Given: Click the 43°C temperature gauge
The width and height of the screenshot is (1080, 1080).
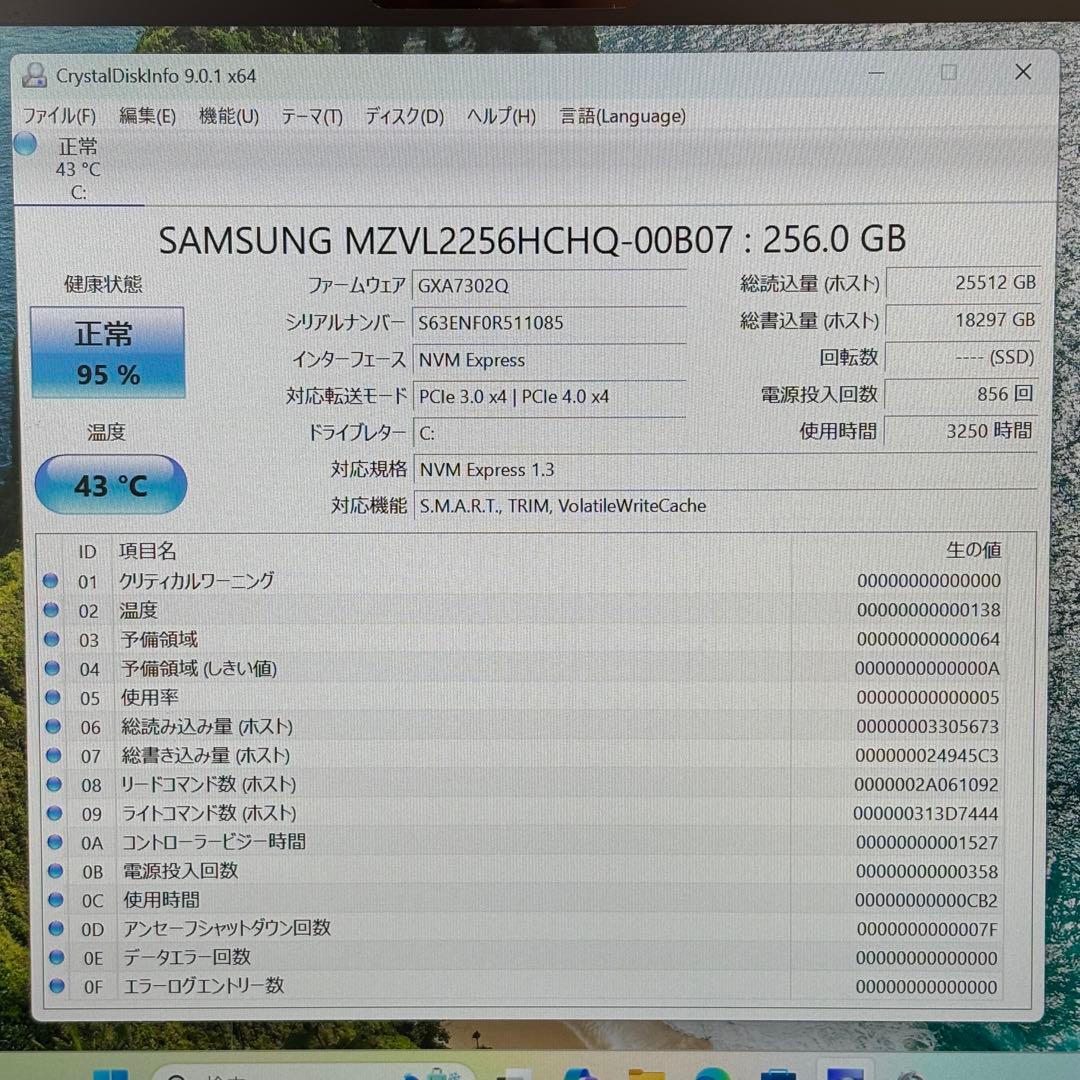Looking at the screenshot, I should pyautogui.click(x=110, y=484).
